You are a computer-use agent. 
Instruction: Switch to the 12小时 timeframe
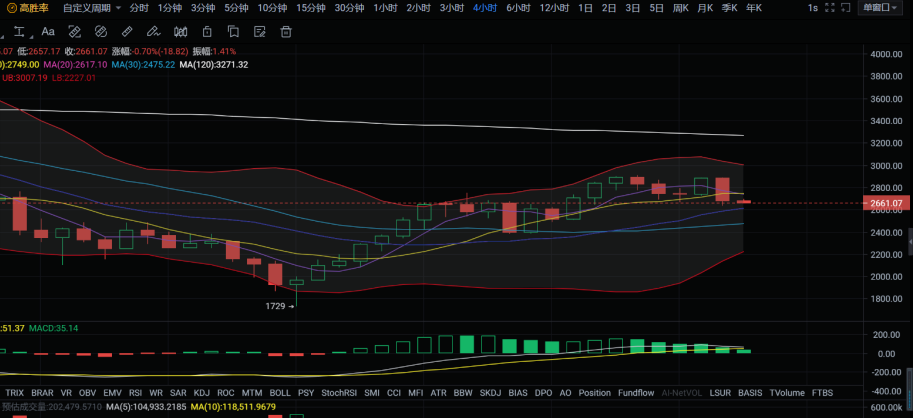point(554,8)
